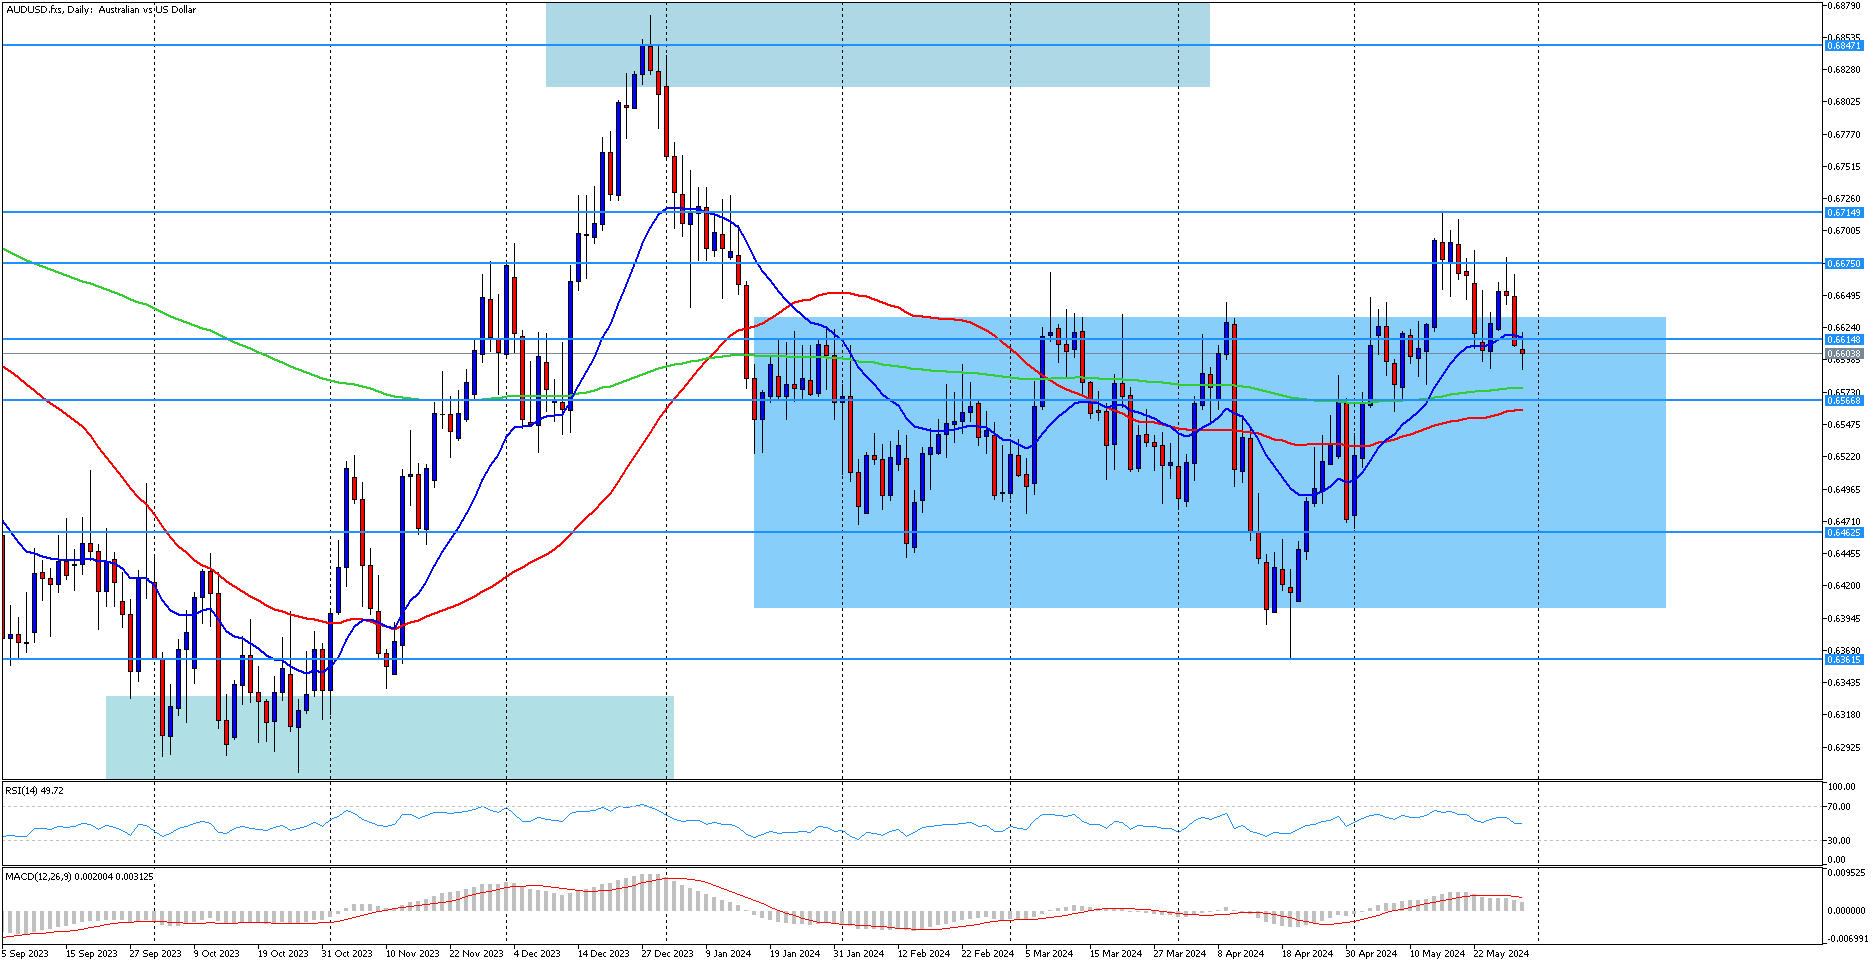Click the 0.67770 price scale value

tap(1844, 135)
